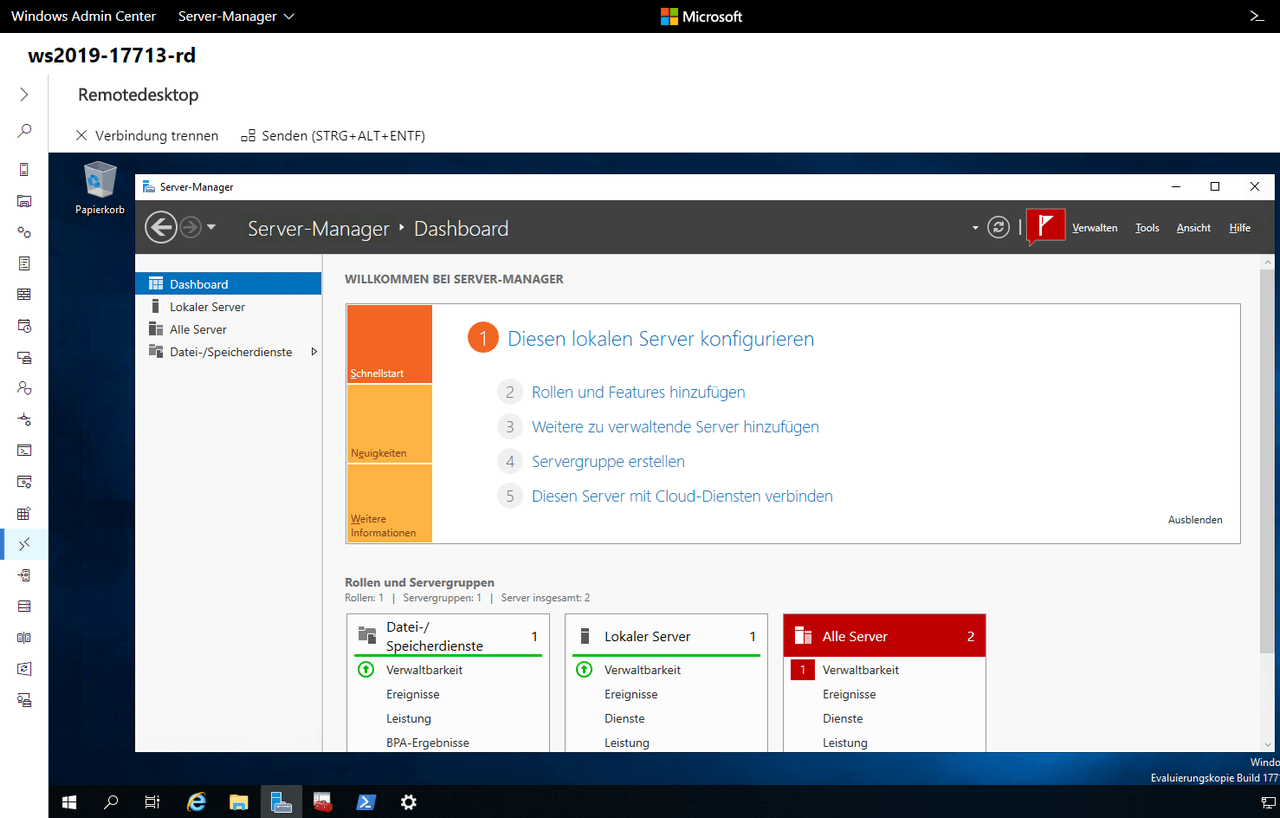Click Diesen Server mit Cloud-Diensten verbinden
The height and width of the screenshot is (818, 1280).
coord(682,496)
